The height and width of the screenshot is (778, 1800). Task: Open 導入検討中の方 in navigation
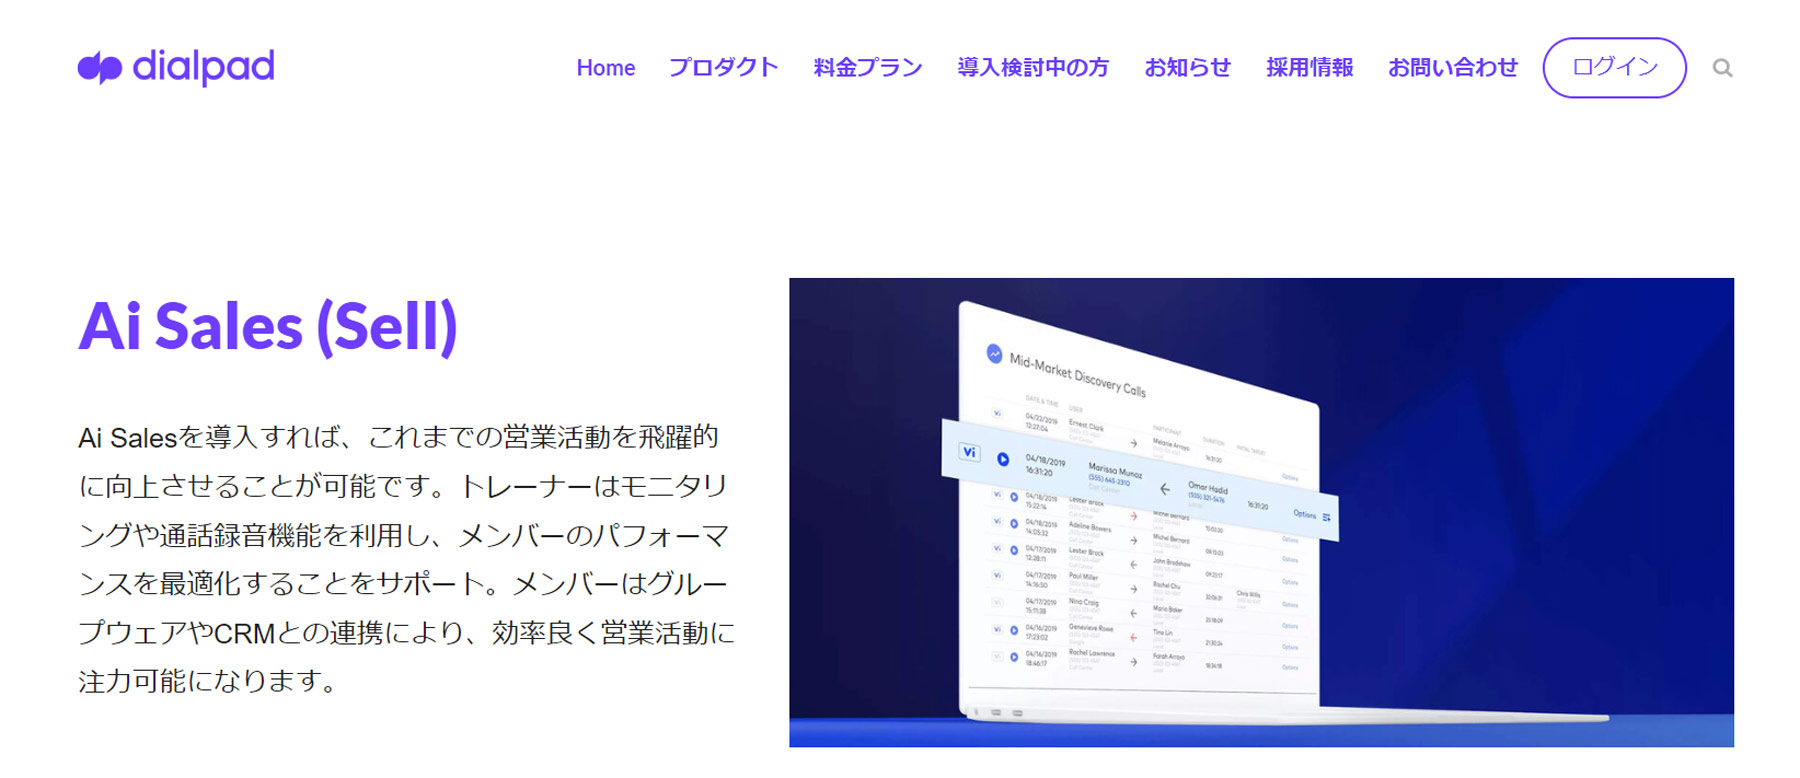pyautogui.click(x=1033, y=68)
